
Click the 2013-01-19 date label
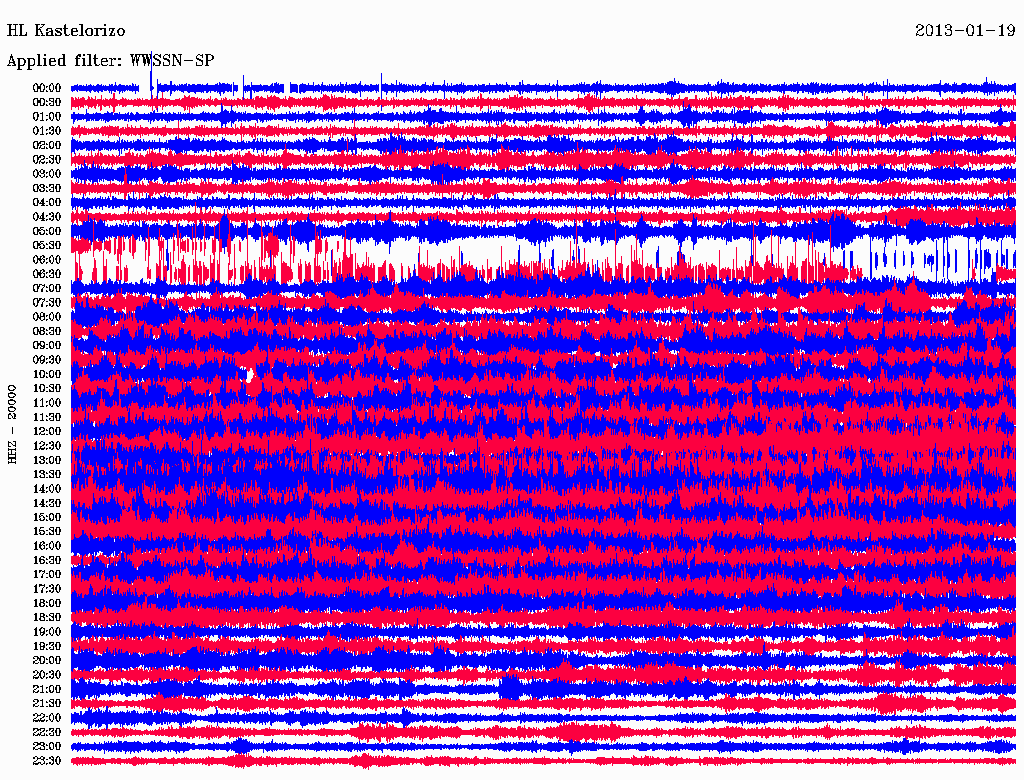pyautogui.click(x=965, y=31)
